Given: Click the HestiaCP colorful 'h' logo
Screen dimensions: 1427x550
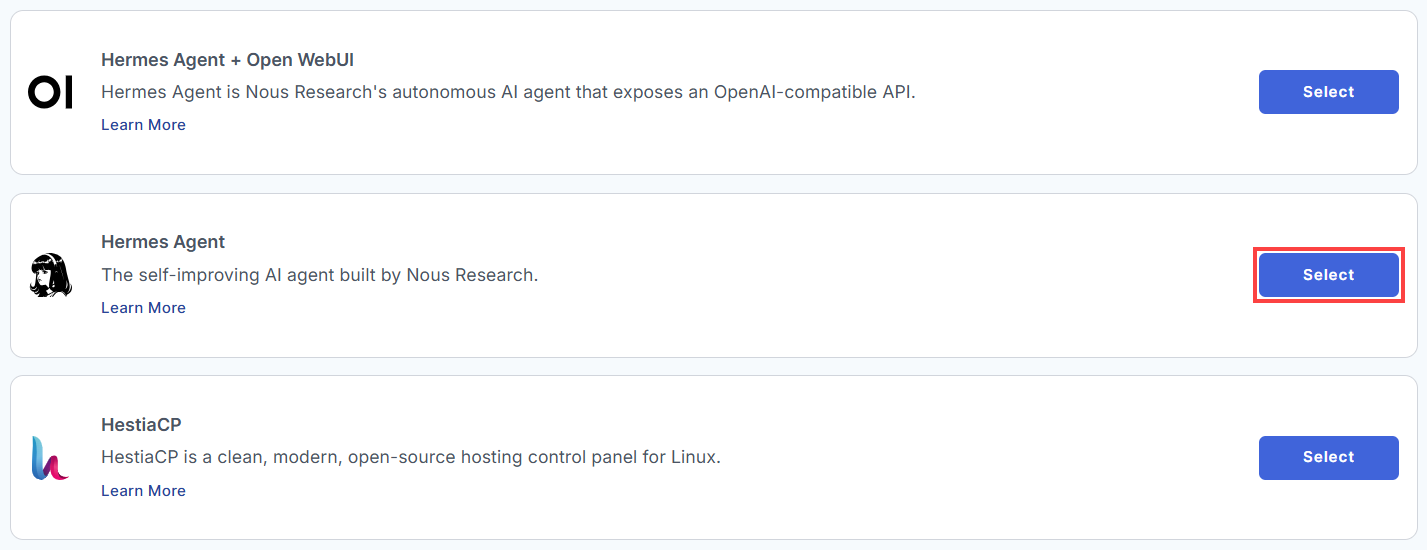Looking at the screenshot, I should (50, 458).
